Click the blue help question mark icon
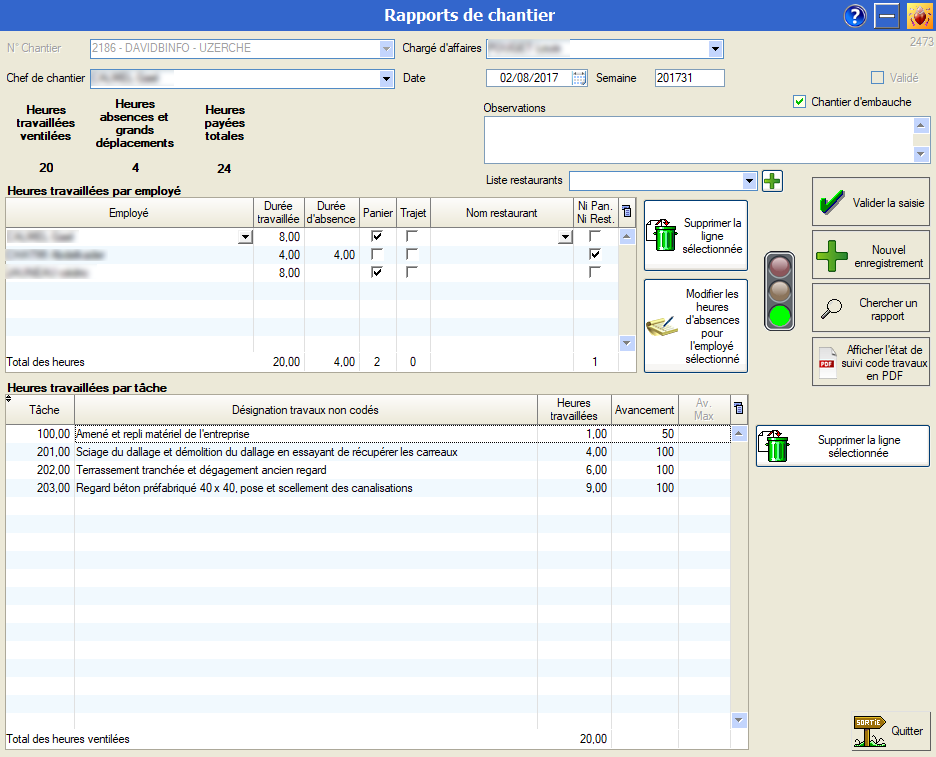 (855, 16)
